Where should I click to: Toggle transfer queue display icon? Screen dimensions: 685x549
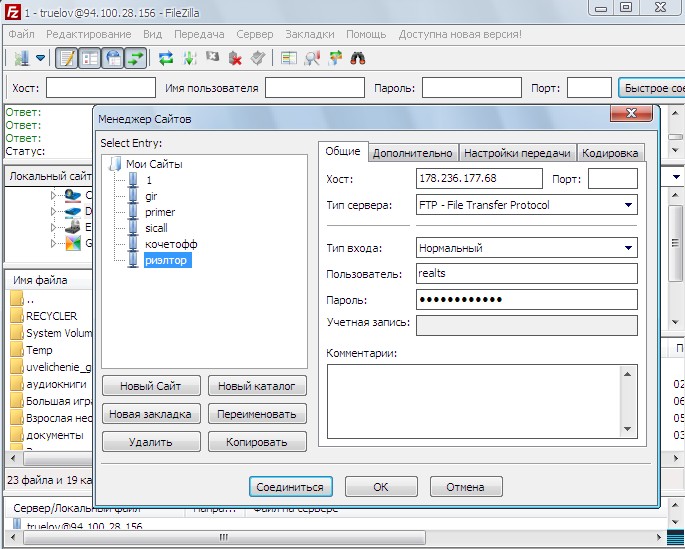(x=135, y=58)
